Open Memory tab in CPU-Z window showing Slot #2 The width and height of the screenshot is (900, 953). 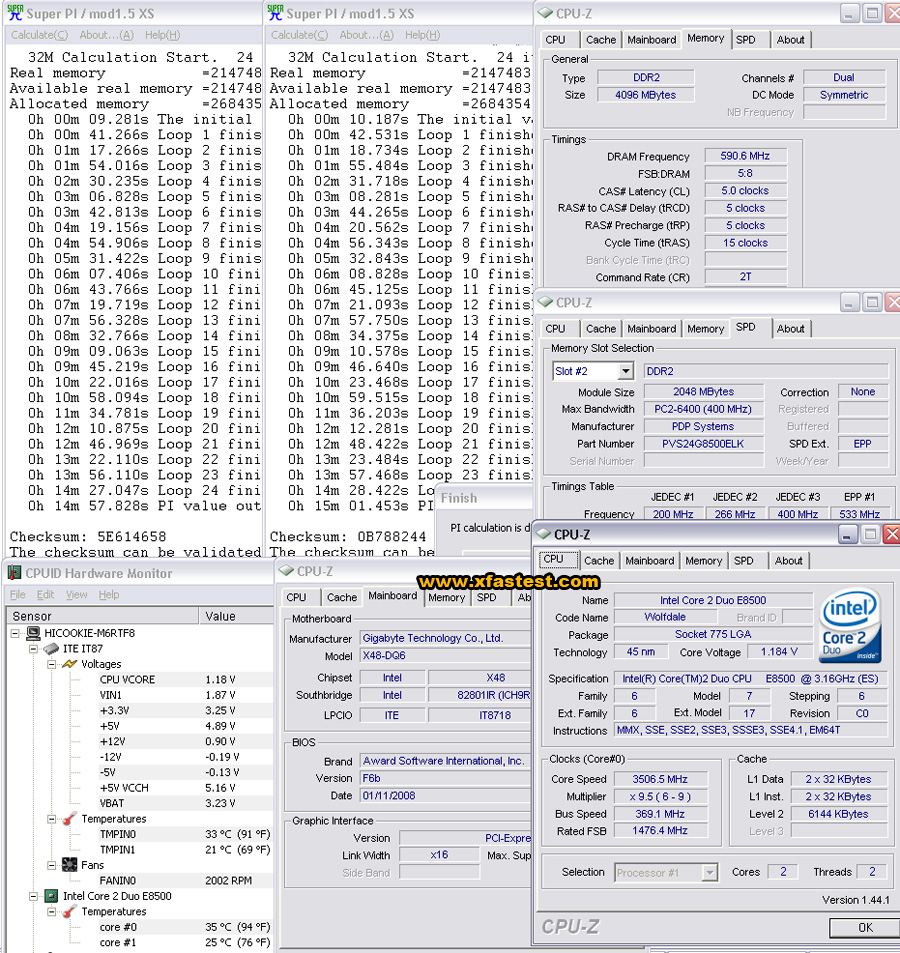click(705, 329)
